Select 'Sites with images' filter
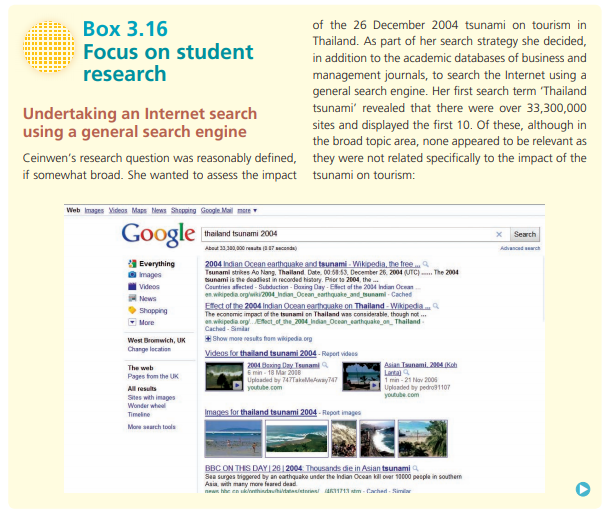603x509 pixels. pos(152,398)
